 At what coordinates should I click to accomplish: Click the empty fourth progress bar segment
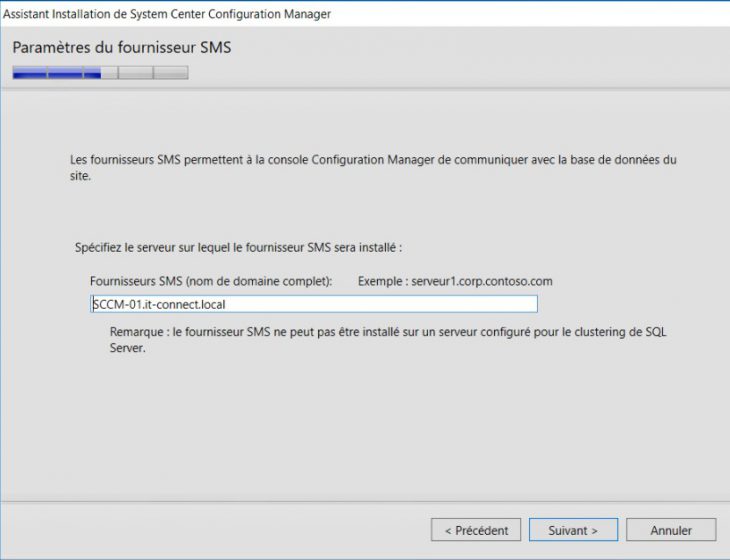pos(135,72)
